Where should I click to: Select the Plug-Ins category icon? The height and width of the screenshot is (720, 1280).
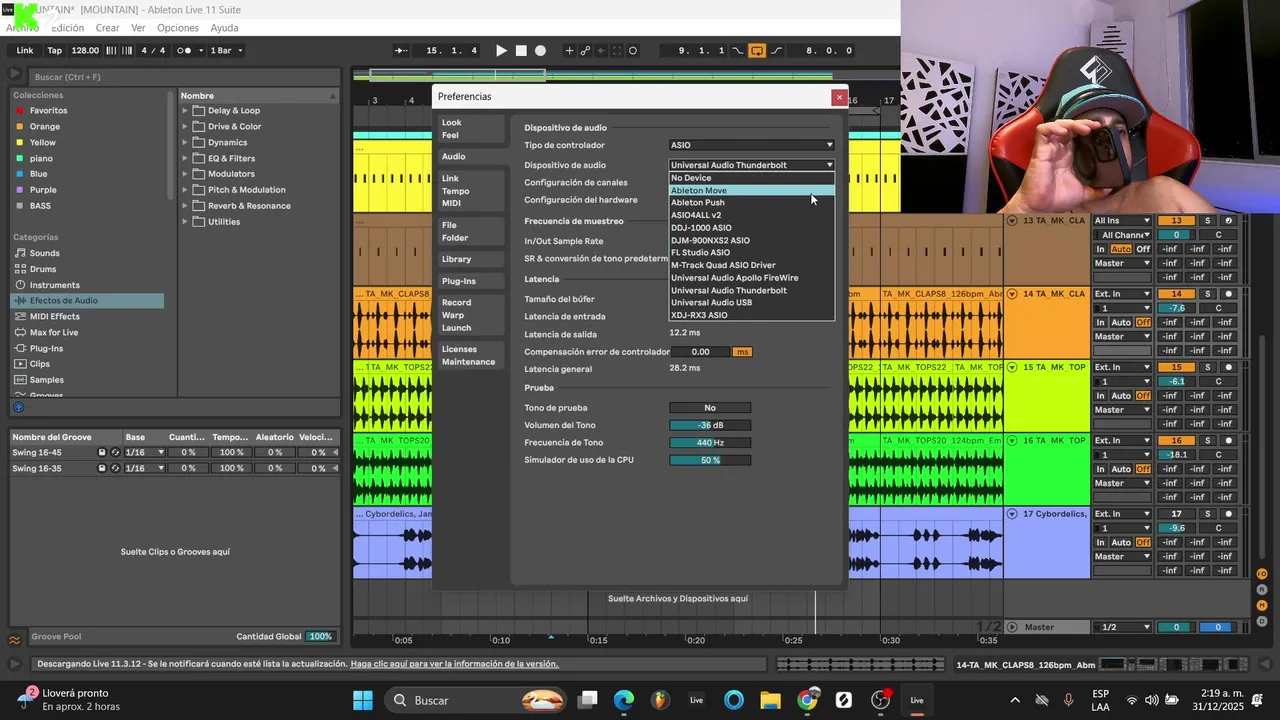(x=20, y=348)
